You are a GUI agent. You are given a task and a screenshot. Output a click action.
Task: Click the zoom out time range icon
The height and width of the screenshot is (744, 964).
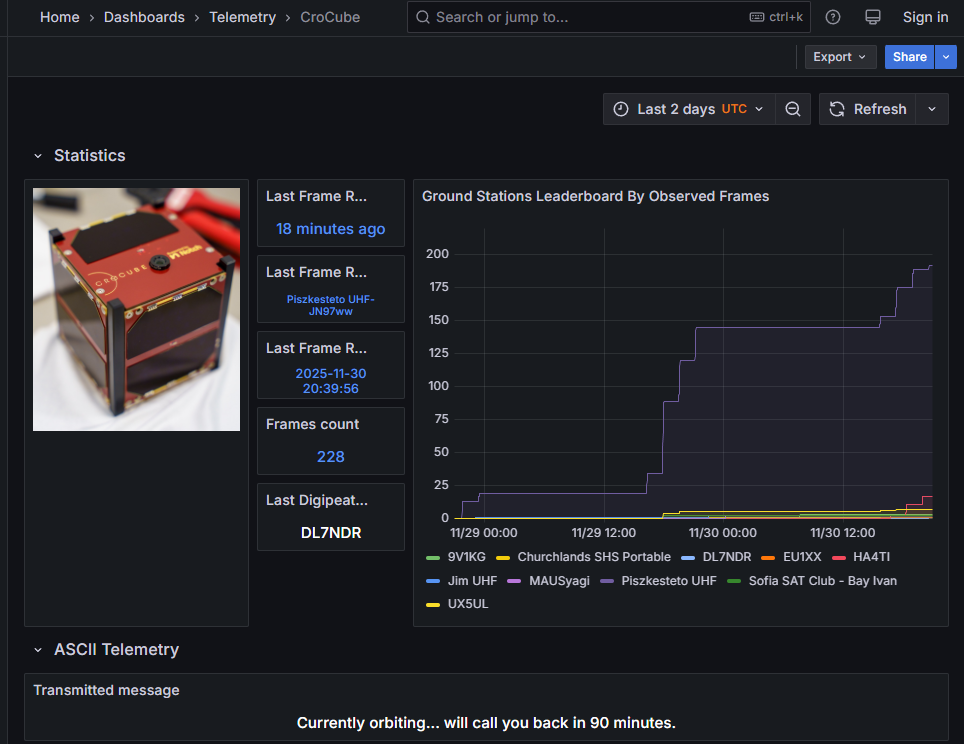pyautogui.click(x=792, y=109)
